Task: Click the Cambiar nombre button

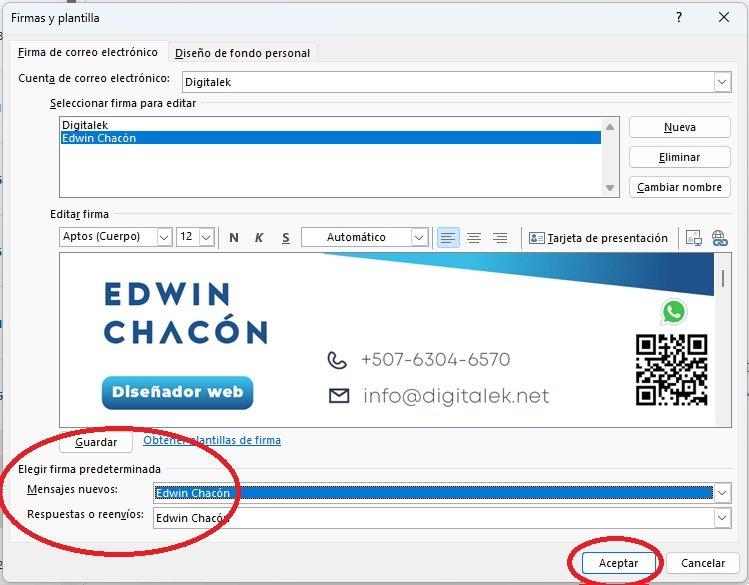Action: [x=679, y=187]
